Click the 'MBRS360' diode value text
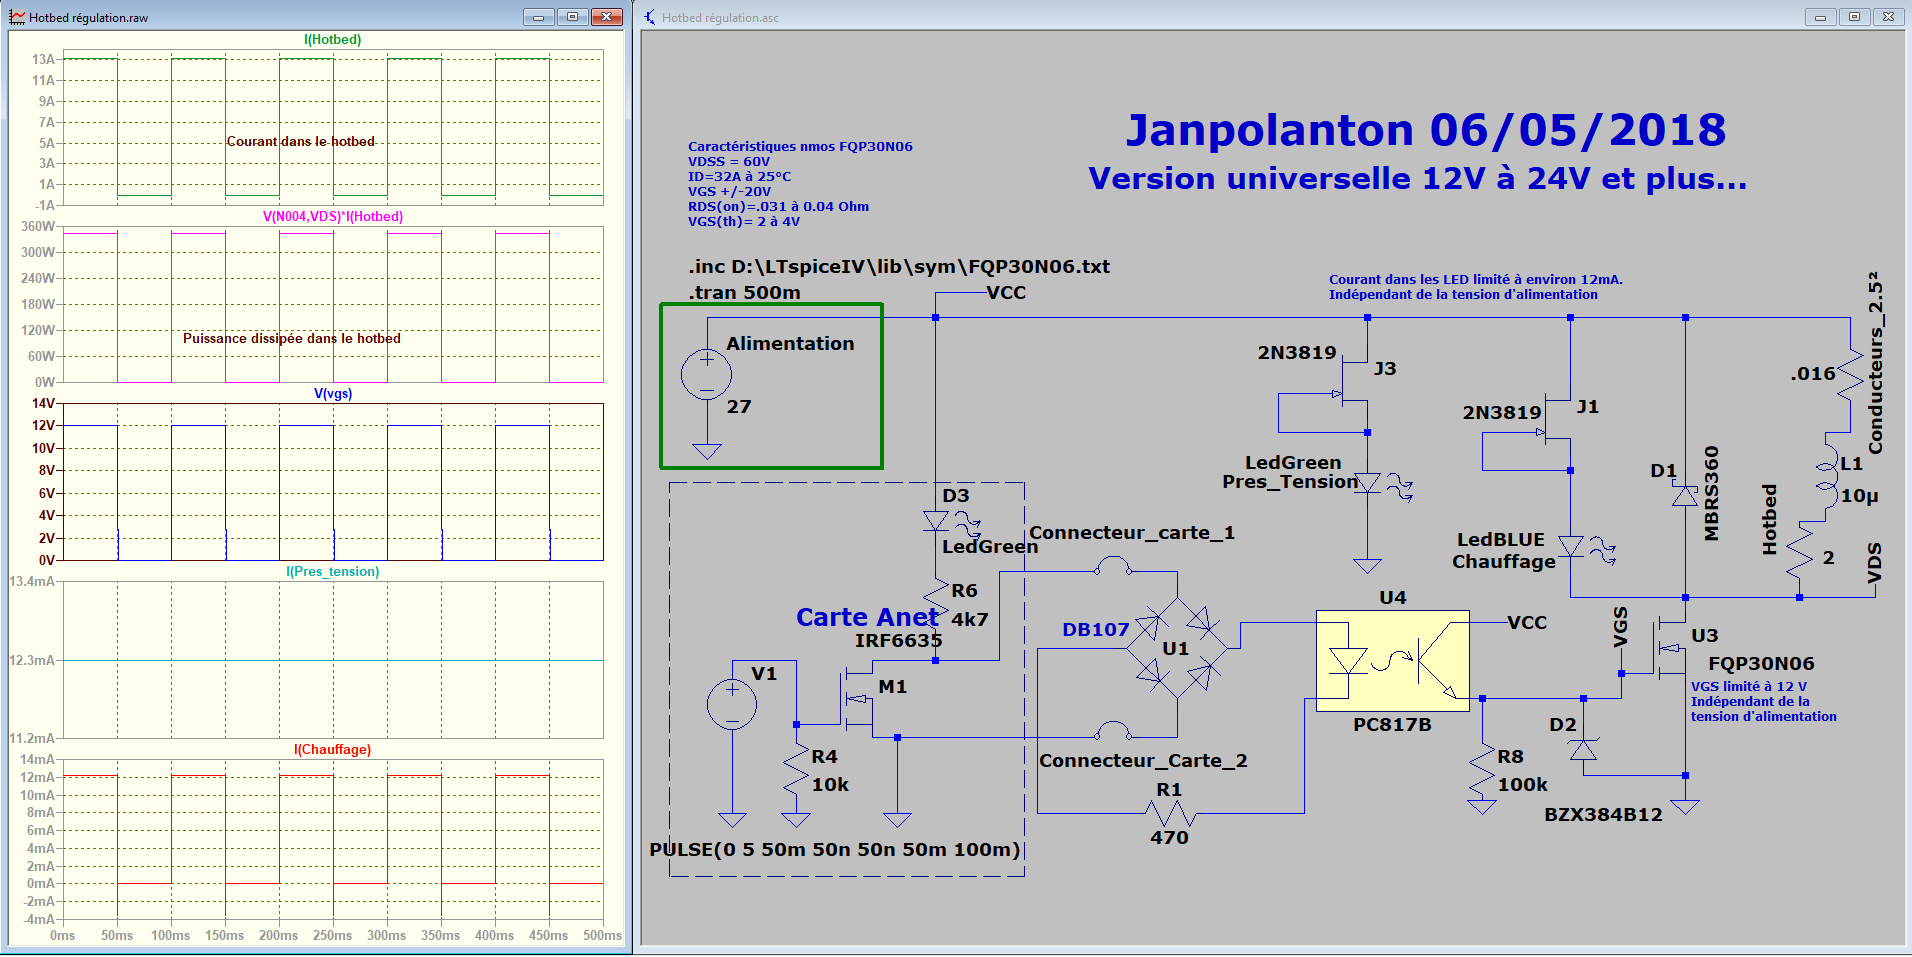Viewport: 1912px width, 957px height. 1711,493
